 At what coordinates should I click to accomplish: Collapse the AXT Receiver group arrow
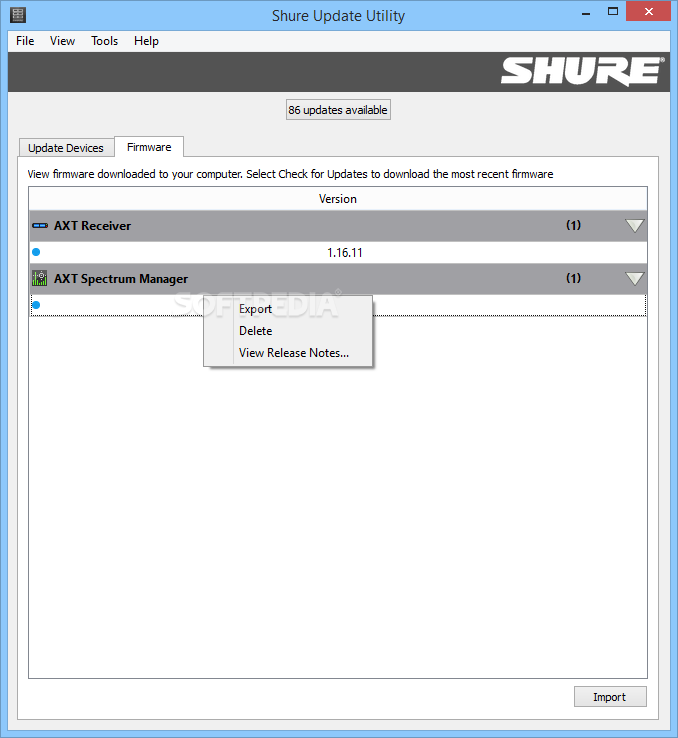635,225
